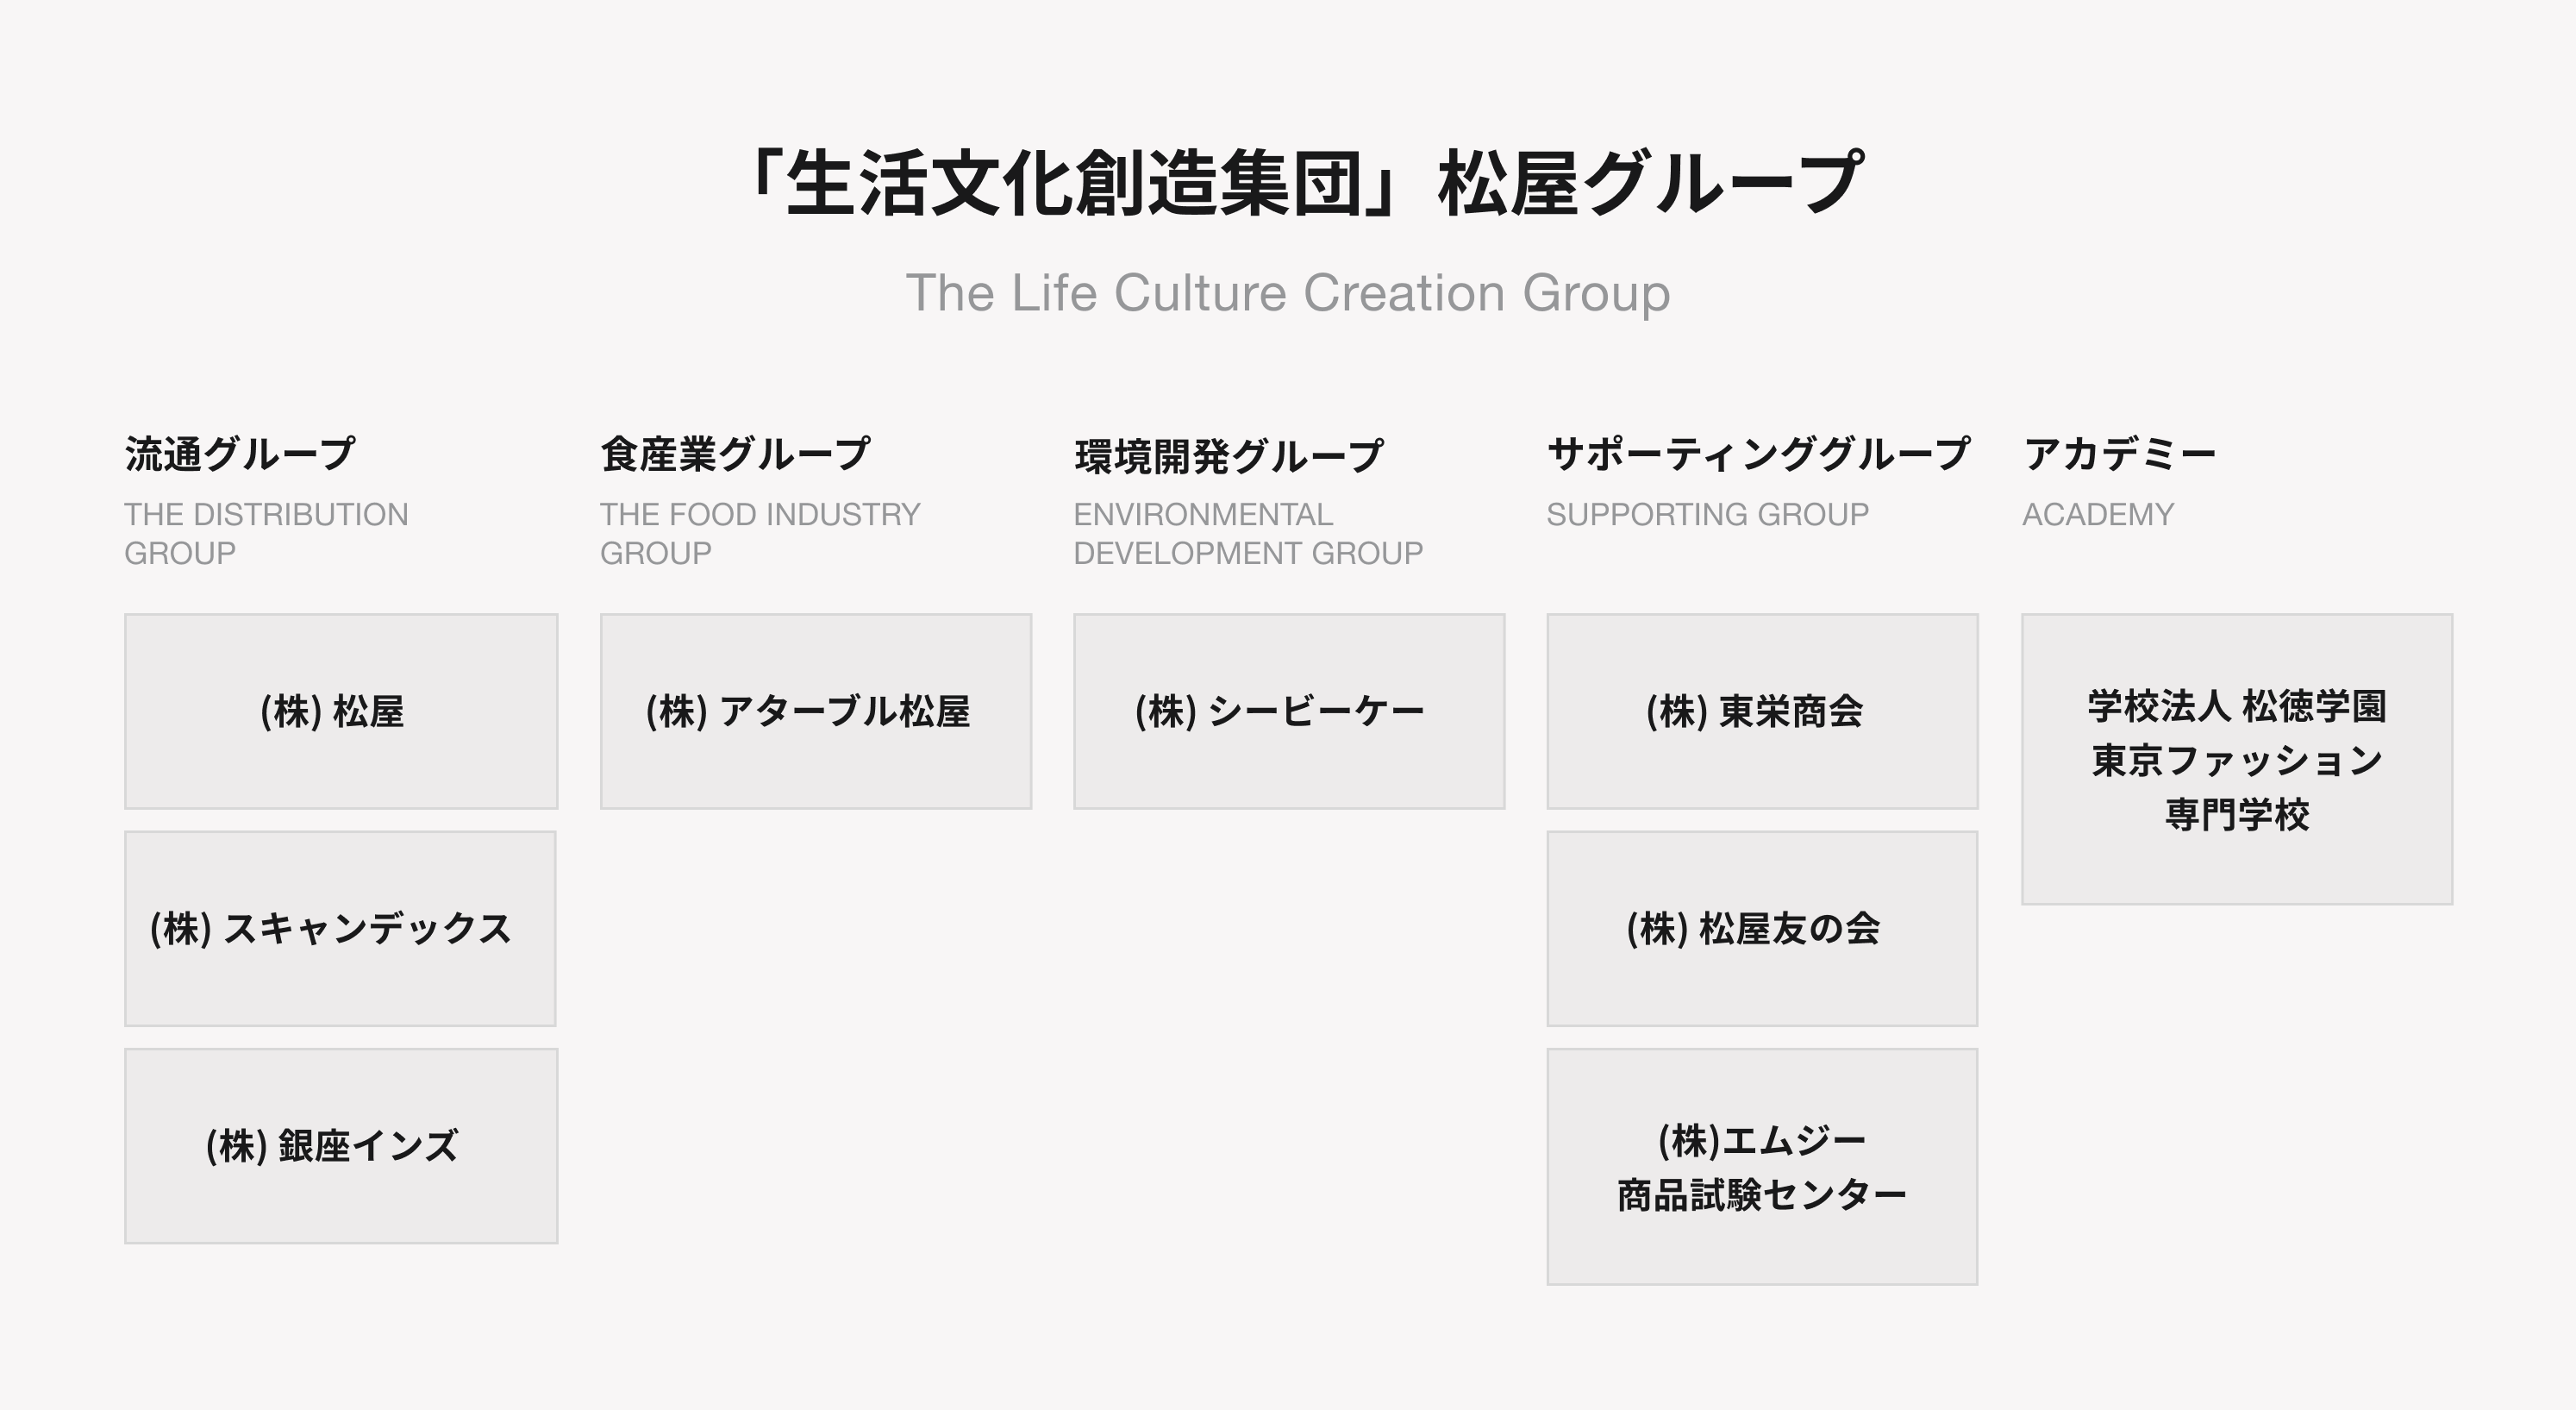Click the 流通グループ heading
Viewport: 2576px width, 1410px height.
240,454
